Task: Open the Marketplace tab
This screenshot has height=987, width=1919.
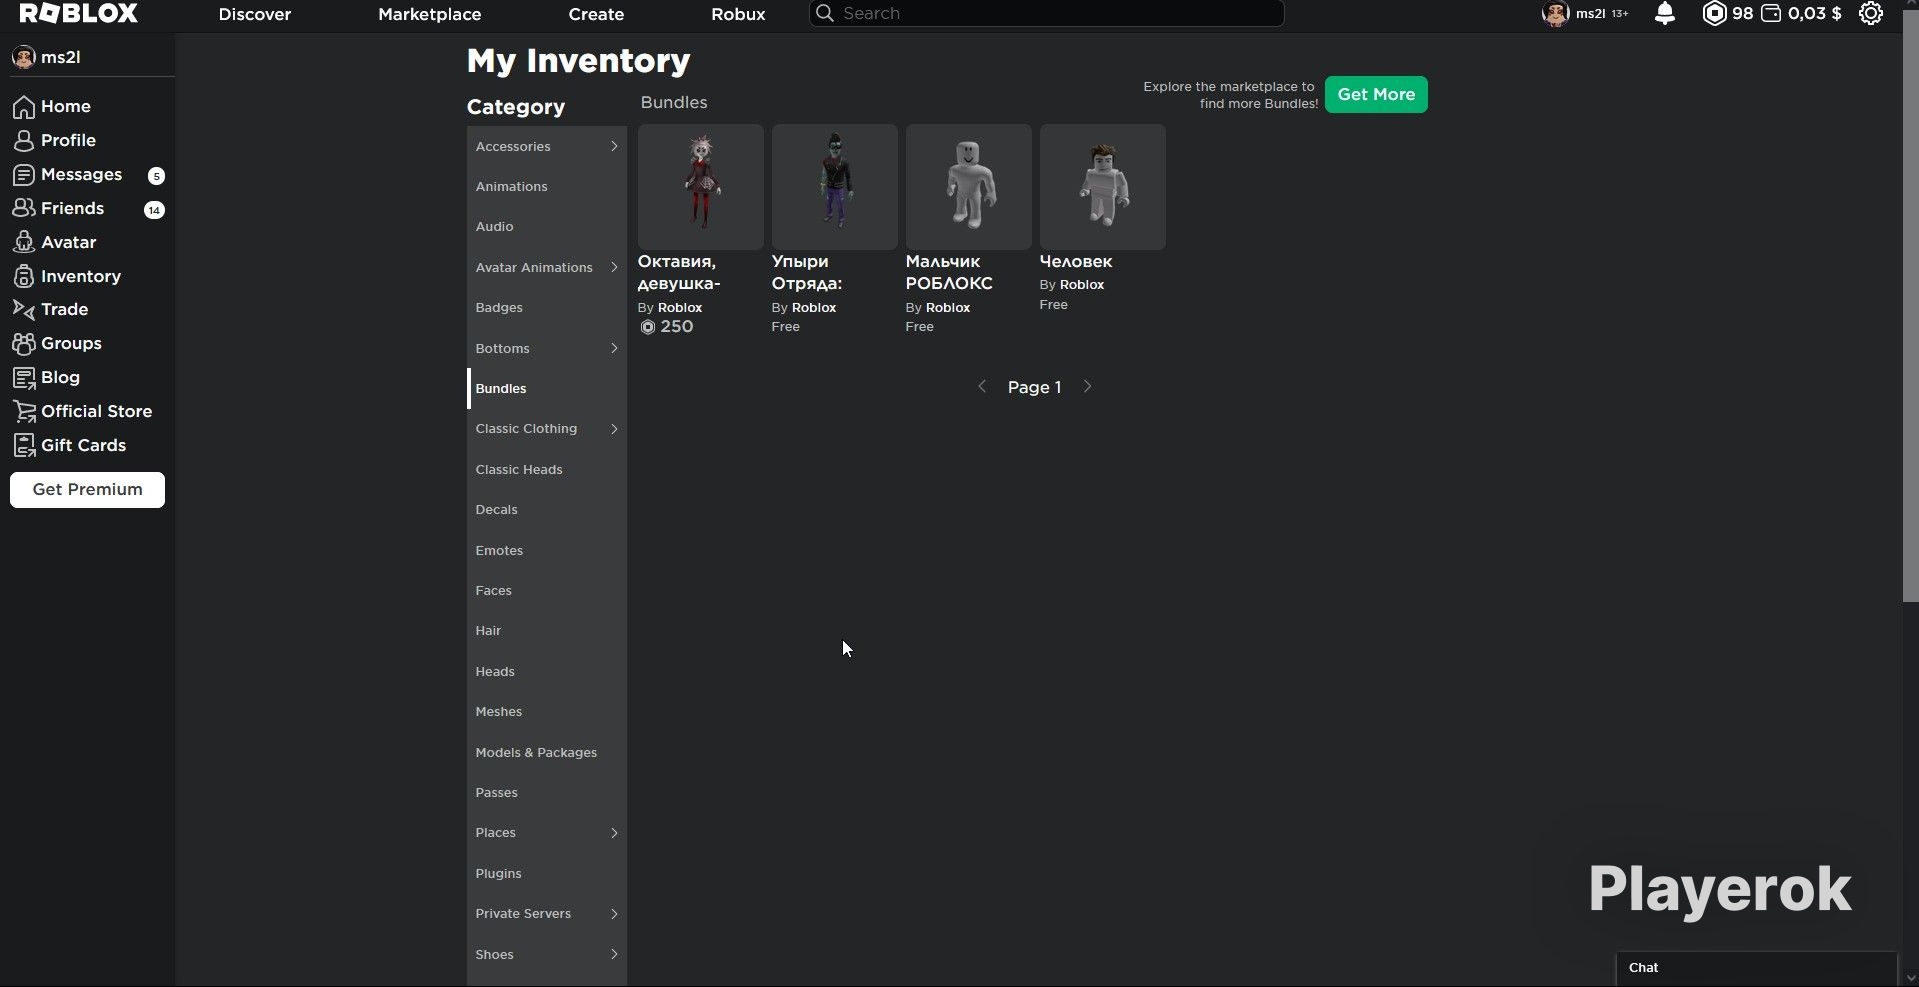Action: [430, 14]
